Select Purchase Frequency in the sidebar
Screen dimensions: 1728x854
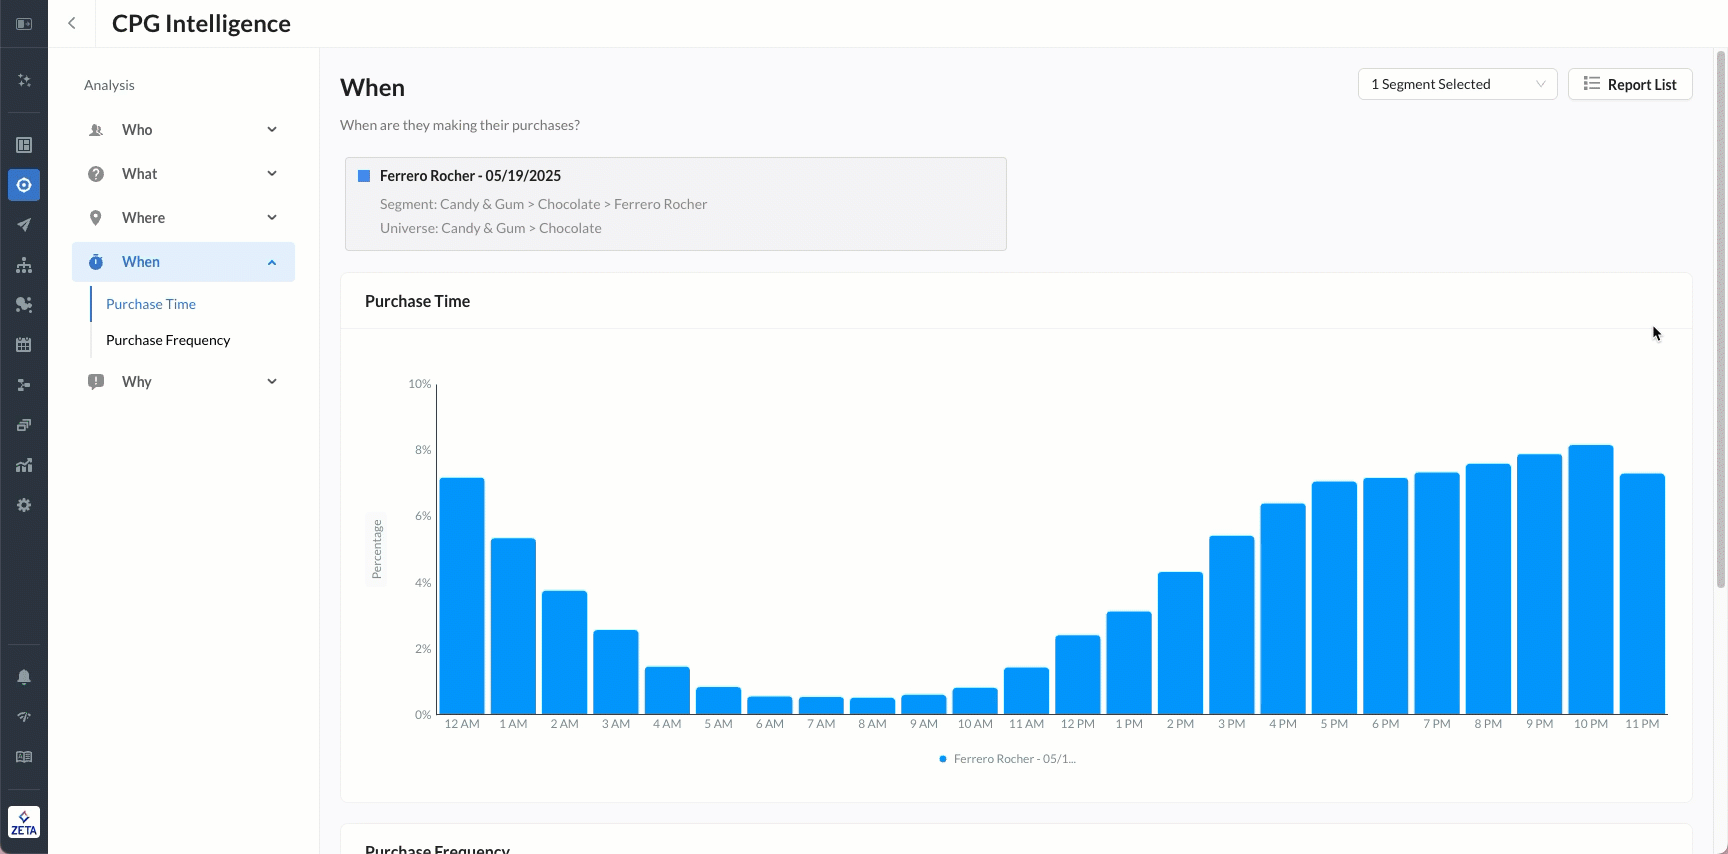pyautogui.click(x=168, y=340)
